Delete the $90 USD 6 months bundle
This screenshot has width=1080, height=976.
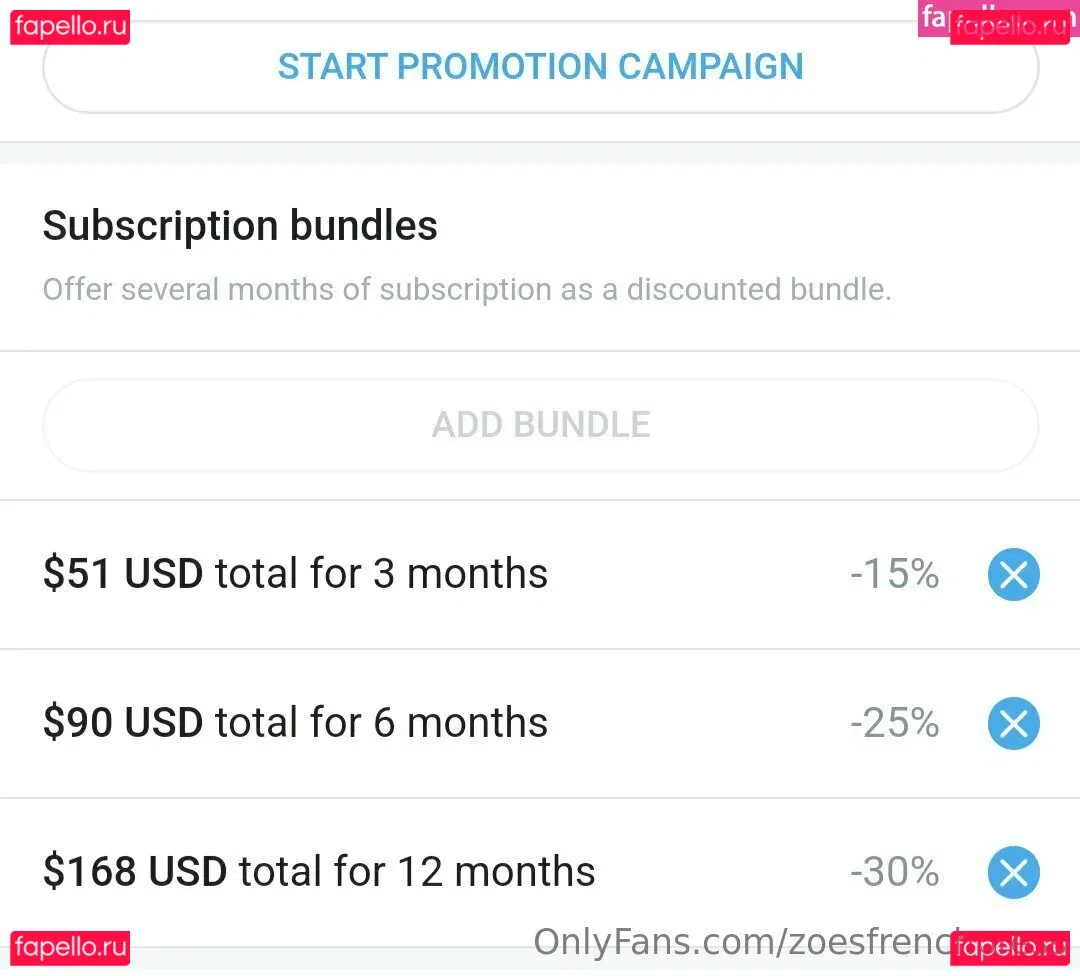click(x=1013, y=724)
